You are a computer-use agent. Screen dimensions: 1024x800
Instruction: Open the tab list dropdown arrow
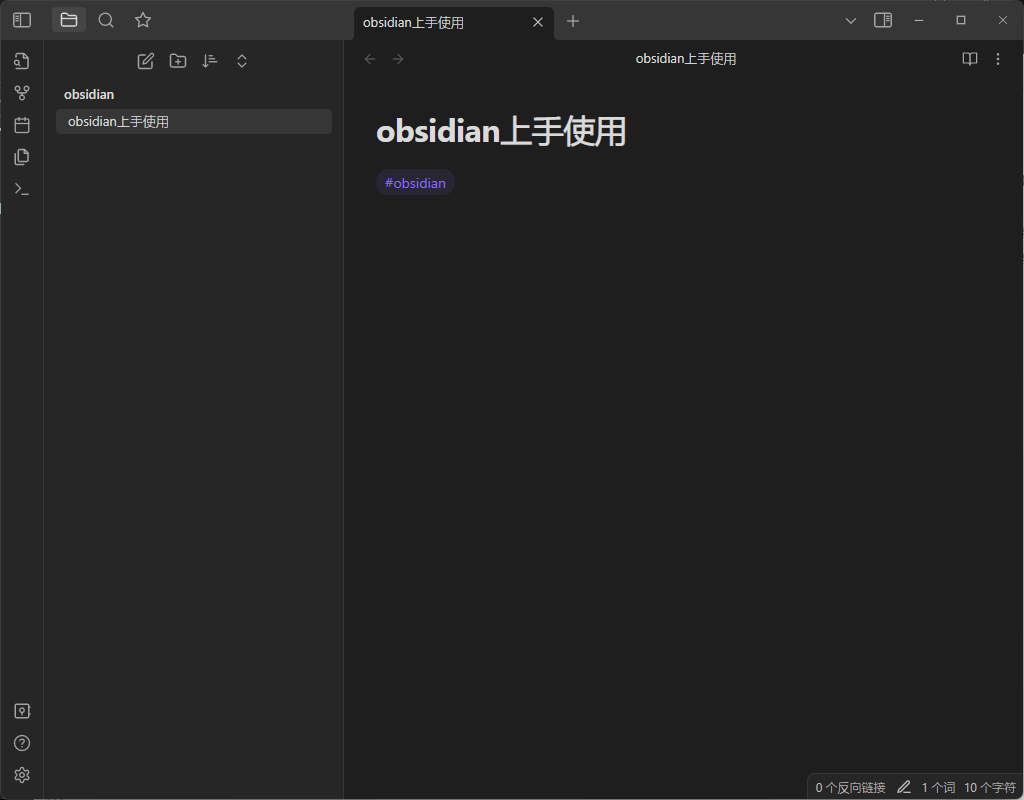click(850, 21)
